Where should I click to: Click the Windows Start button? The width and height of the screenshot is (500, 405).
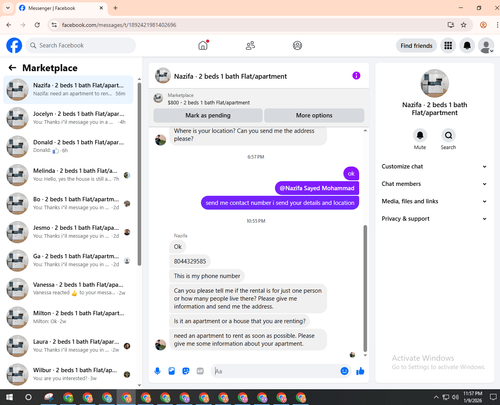(x=9, y=397)
